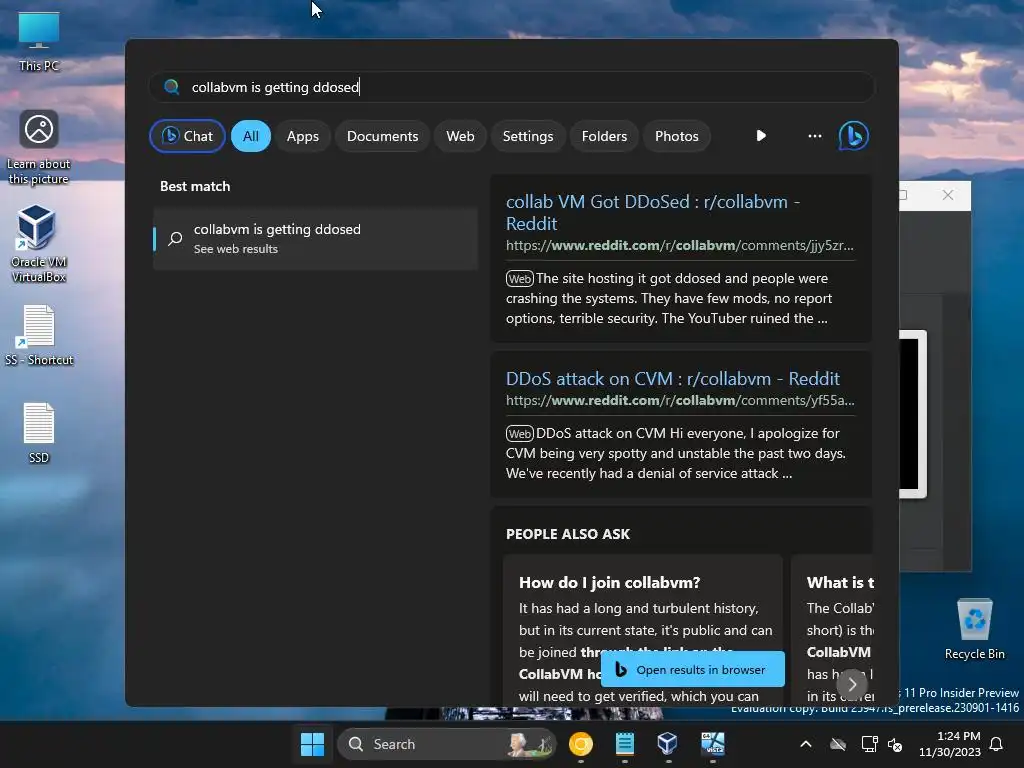Image resolution: width=1024 pixels, height=768 pixels.
Task: Click 'See web results' subtext
Action: pyautogui.click(x=236, y=249)
